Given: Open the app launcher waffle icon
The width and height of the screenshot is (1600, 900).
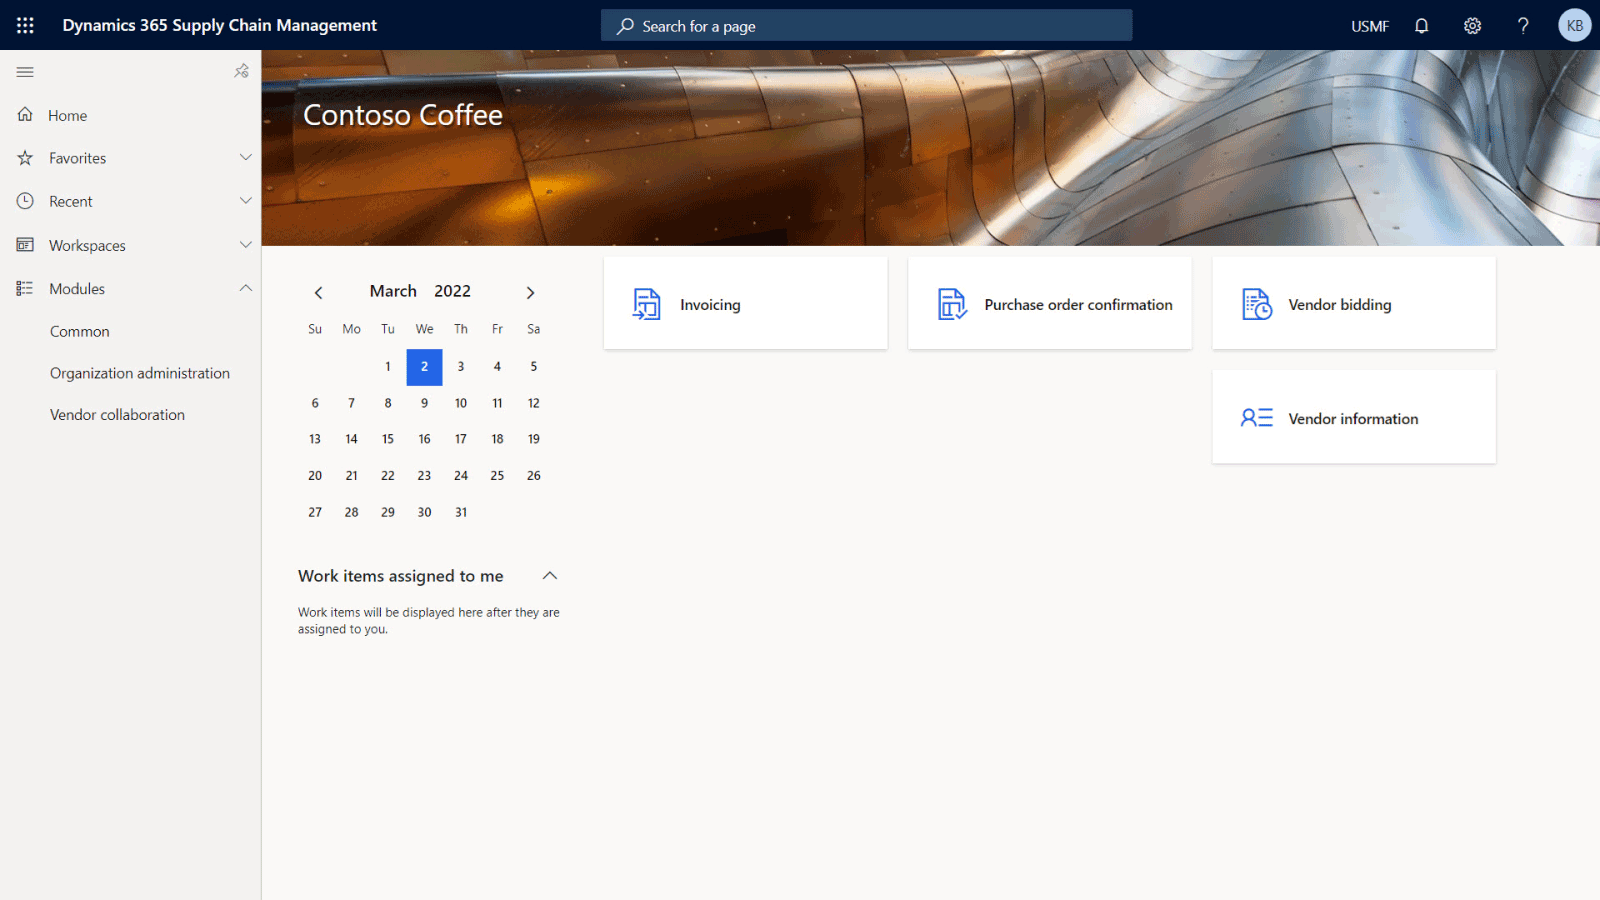Looking at the screenshot, I should click(25, 25).
